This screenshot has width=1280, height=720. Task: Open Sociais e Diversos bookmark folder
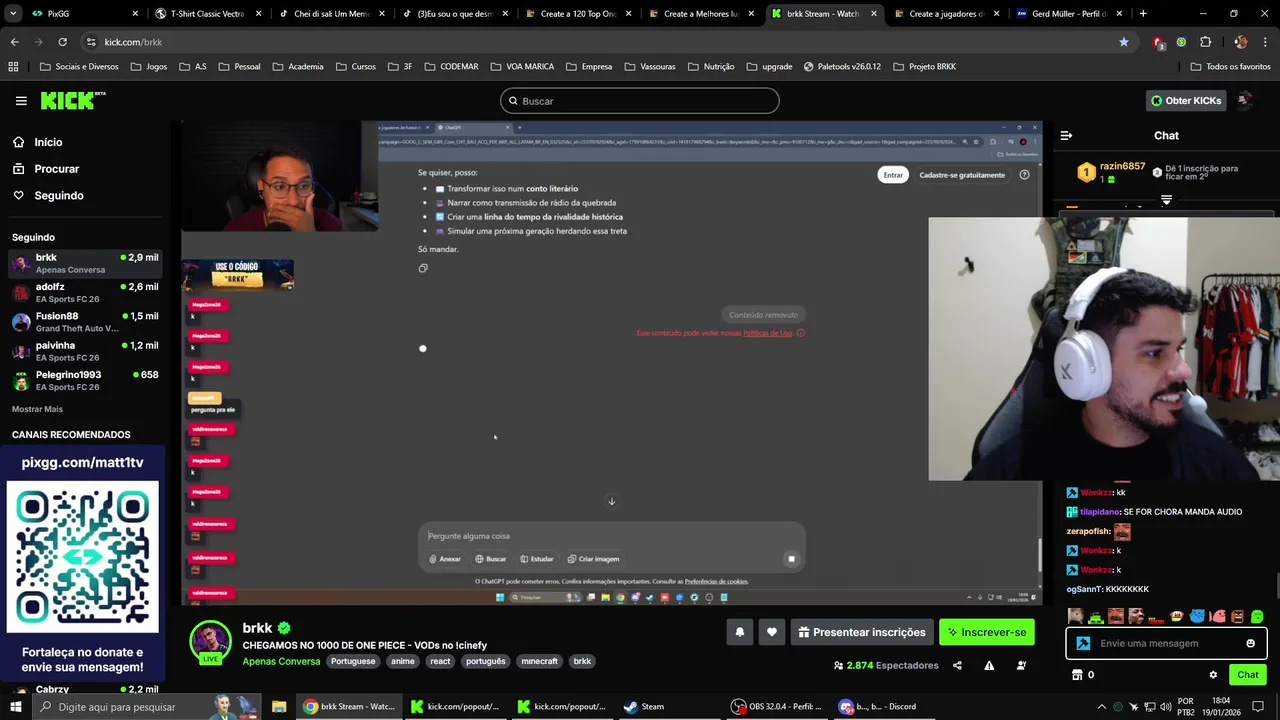tap(79, 66)
